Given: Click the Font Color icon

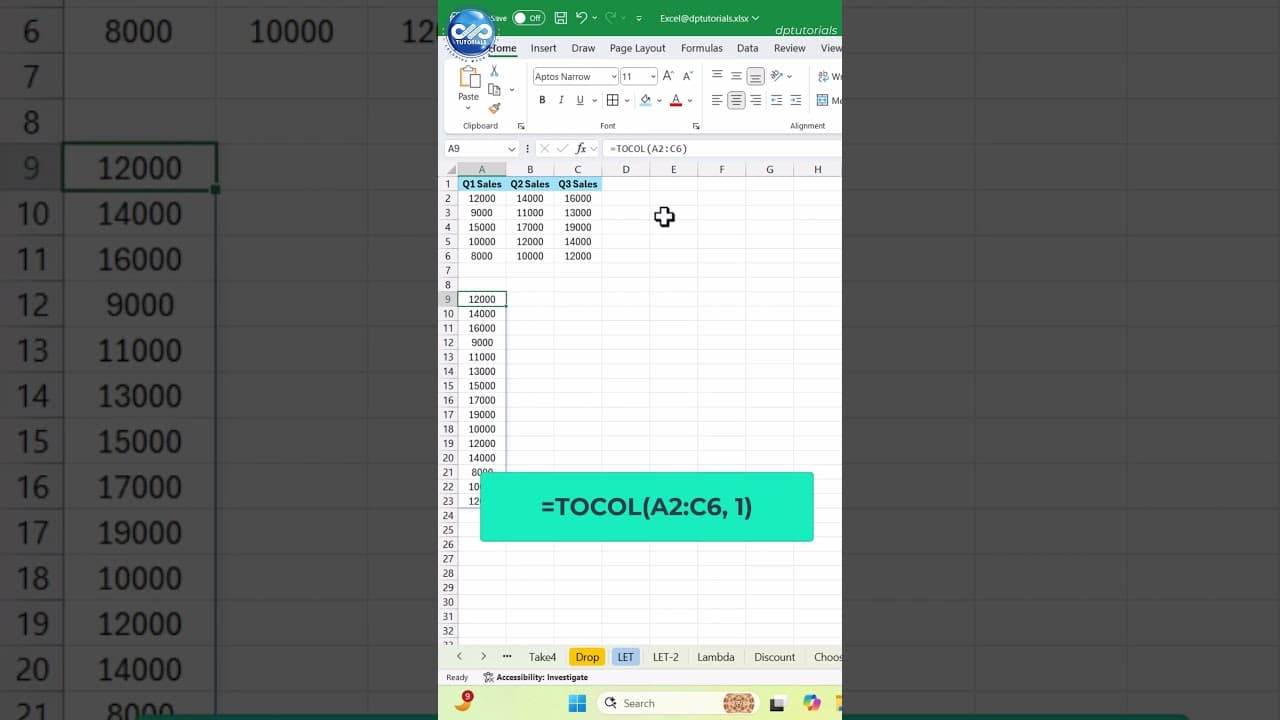Looking at the screenshot, I should [676, 100].
